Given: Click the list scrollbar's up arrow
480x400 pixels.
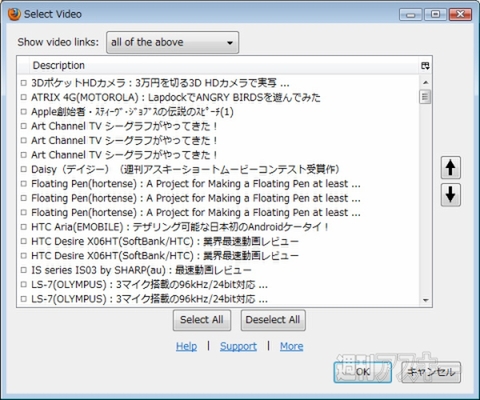Looking at the screenshot, I should click(425, 82).
